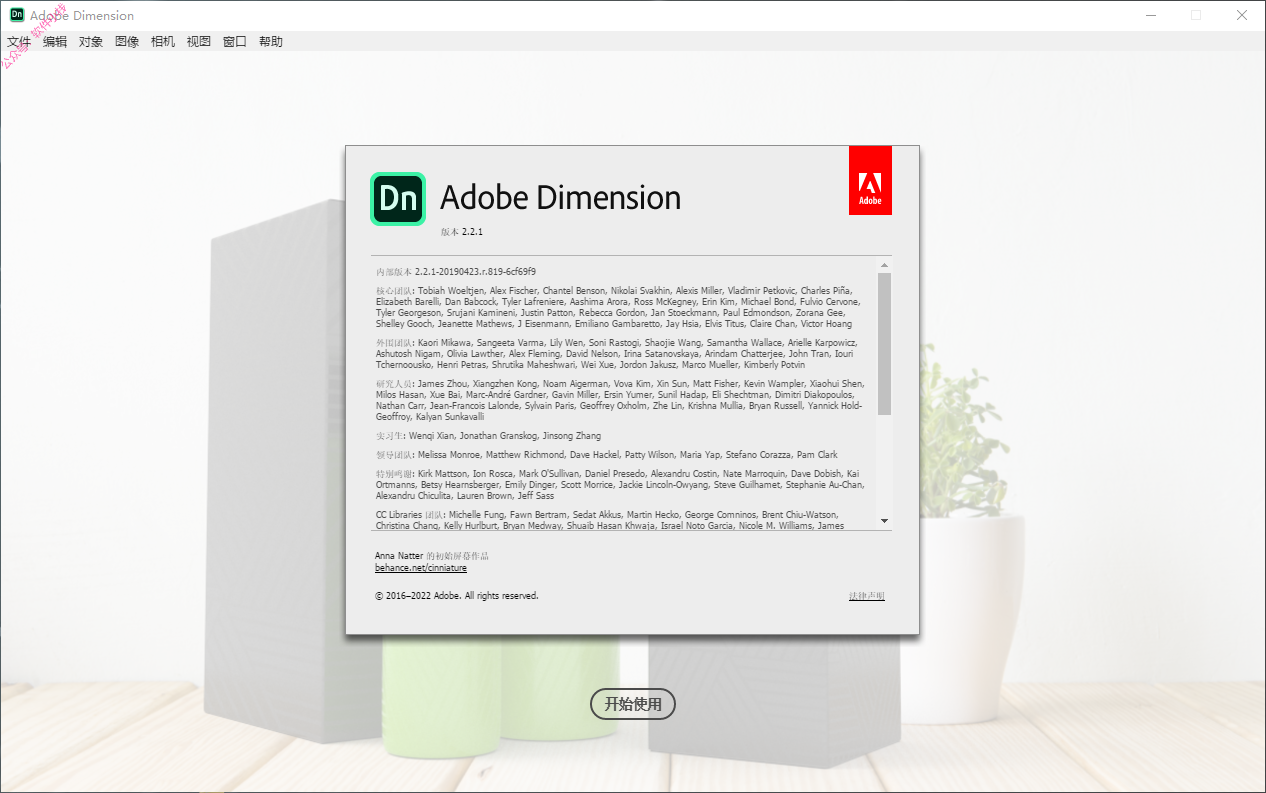Screen dimensions: 1266x793
Task: Click the name "Tobiah Woeltjen" in credits
Action: pyautogui.click(x=452, y=291)
